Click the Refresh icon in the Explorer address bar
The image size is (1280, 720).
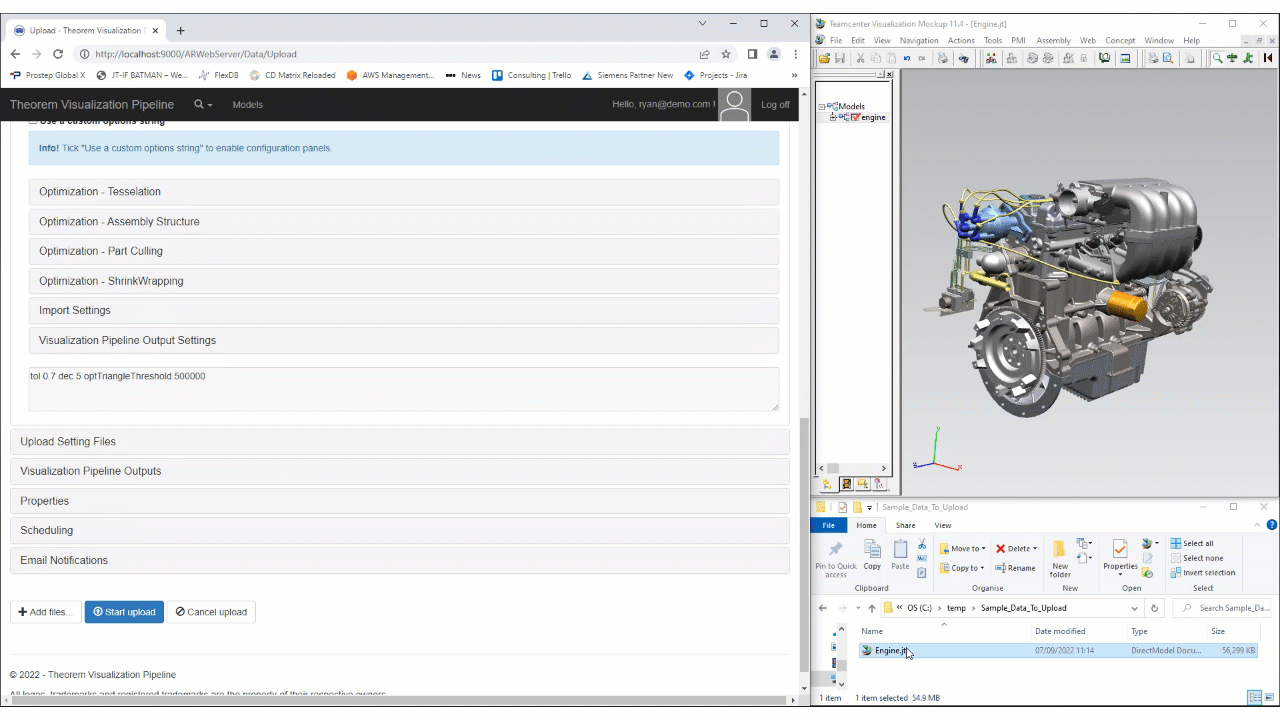click(1154, 607)
